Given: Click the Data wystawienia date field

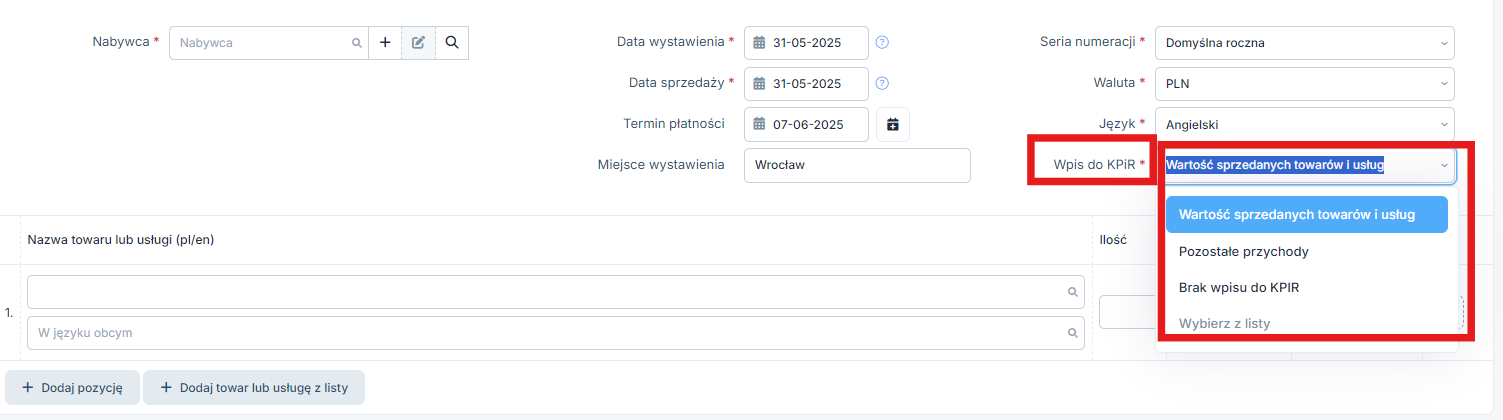Looking at the screenshot, I should tap(806, 43).
